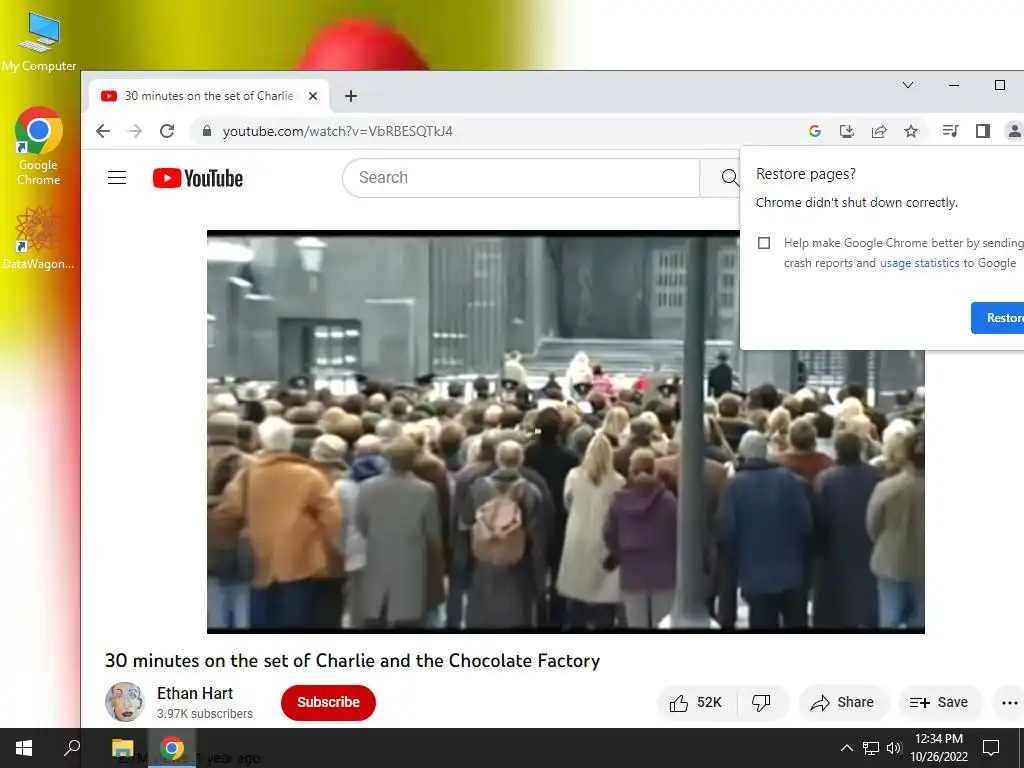Click Share button under video
The image size is (1024, 768).
click(x=842, y=703)
